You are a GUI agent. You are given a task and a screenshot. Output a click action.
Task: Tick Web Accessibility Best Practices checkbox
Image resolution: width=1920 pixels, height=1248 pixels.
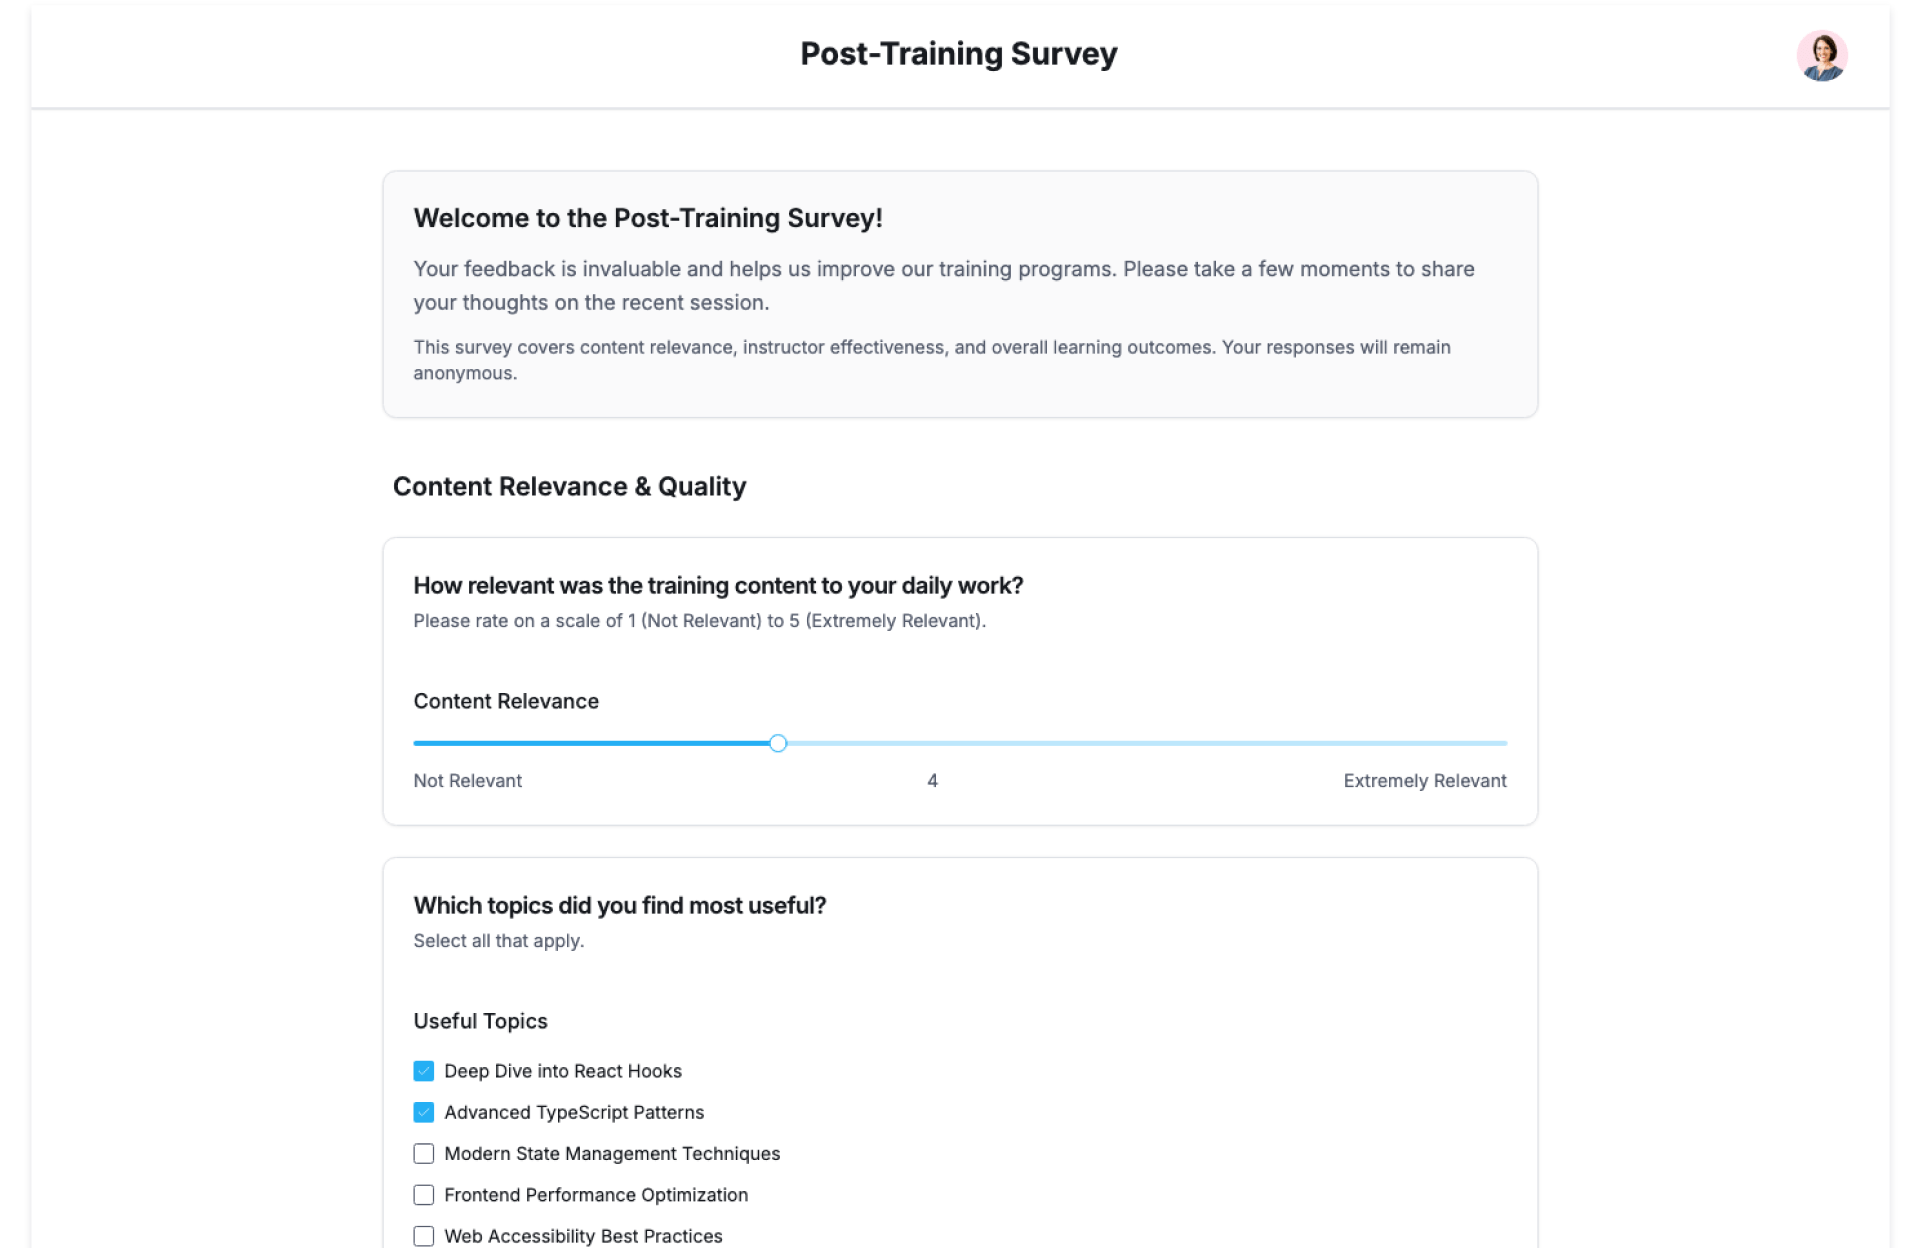pyautogui.click(x=424, y=1236)
